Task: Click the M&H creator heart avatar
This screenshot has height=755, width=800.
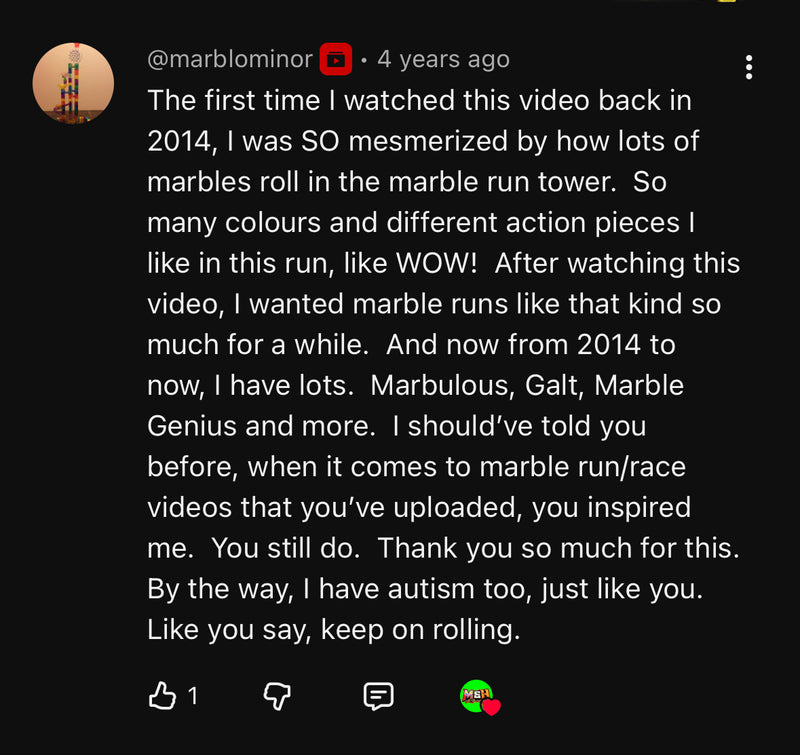Action: pos(477,695)
